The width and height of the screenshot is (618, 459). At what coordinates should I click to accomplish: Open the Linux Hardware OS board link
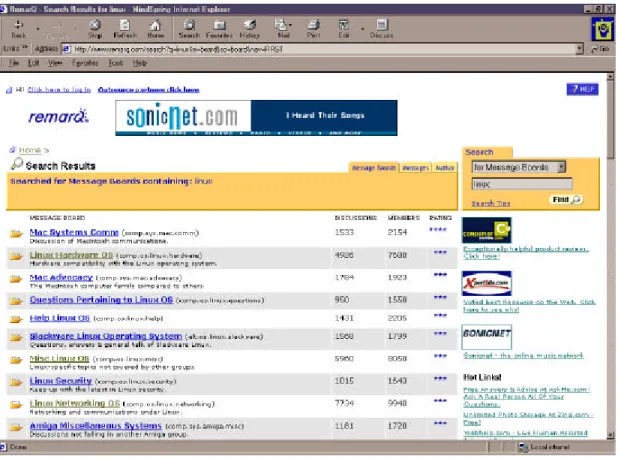tap(71, 255)
